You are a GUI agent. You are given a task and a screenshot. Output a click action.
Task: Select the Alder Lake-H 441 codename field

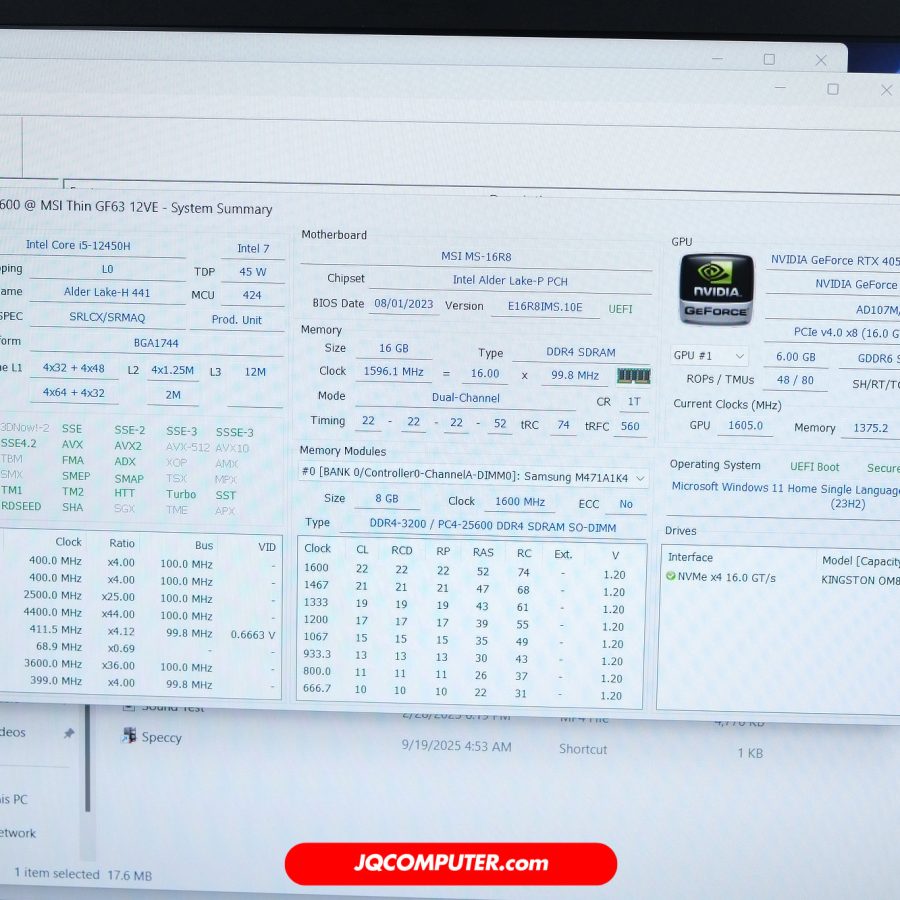107,292
